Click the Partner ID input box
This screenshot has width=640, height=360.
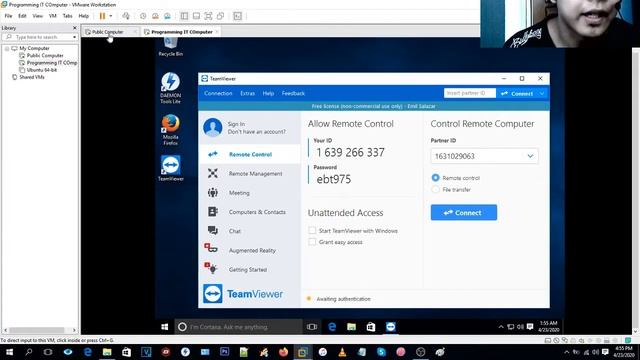tap(484, 156)
